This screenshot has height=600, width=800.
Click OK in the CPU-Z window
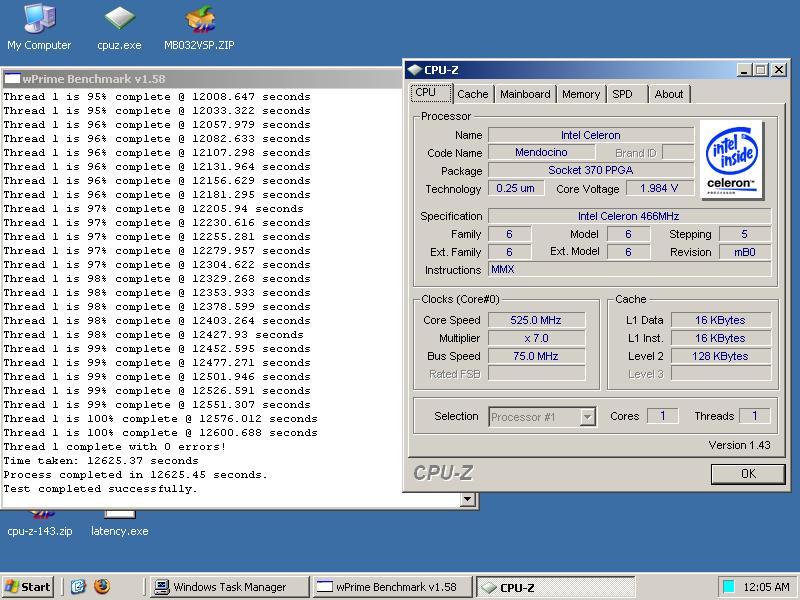click(748, 474)
